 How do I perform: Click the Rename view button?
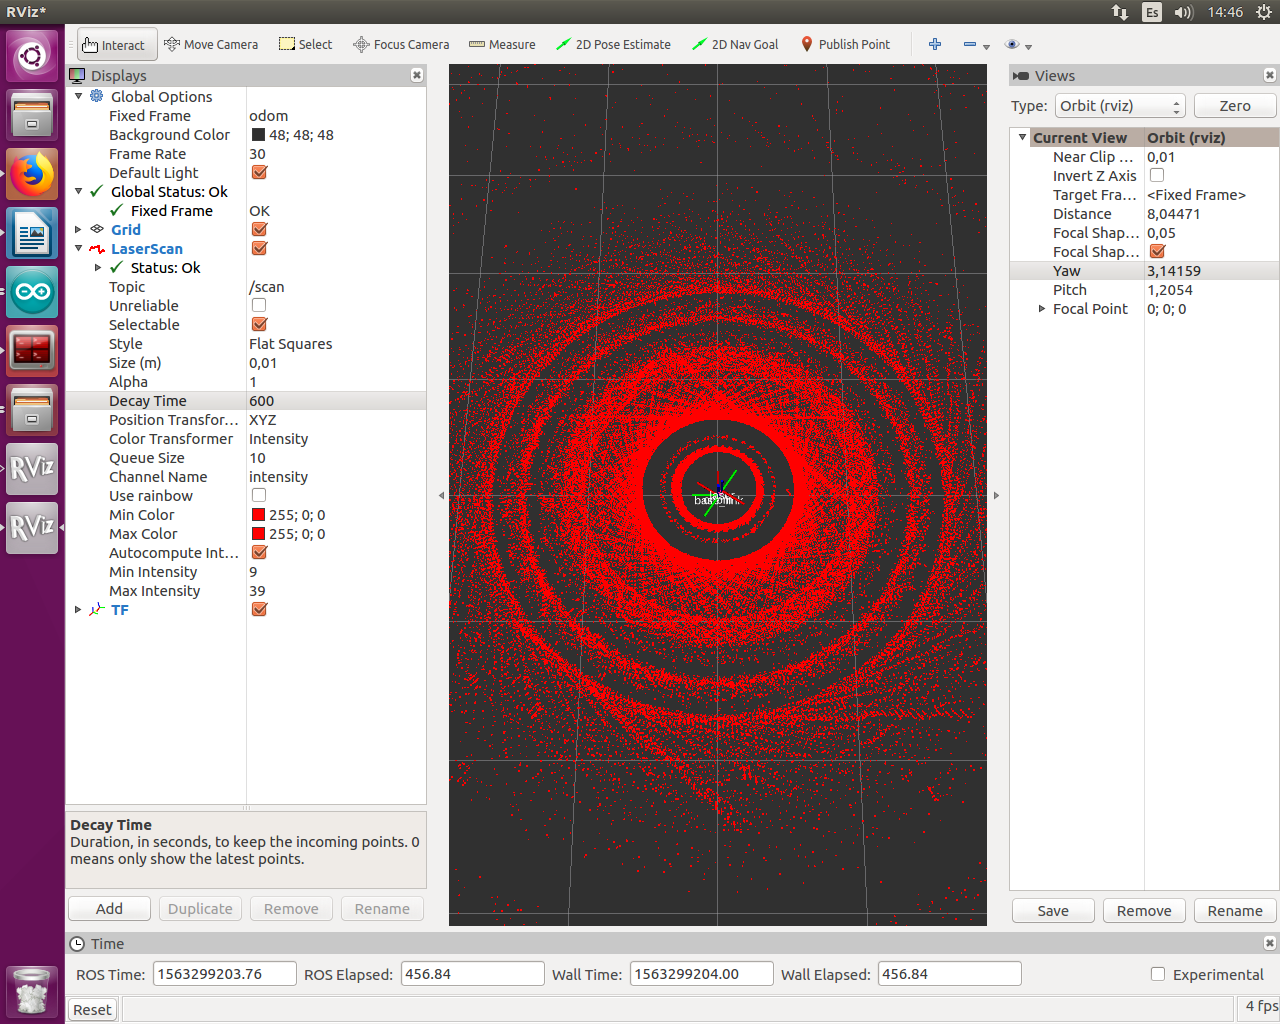click(1235, 911)
